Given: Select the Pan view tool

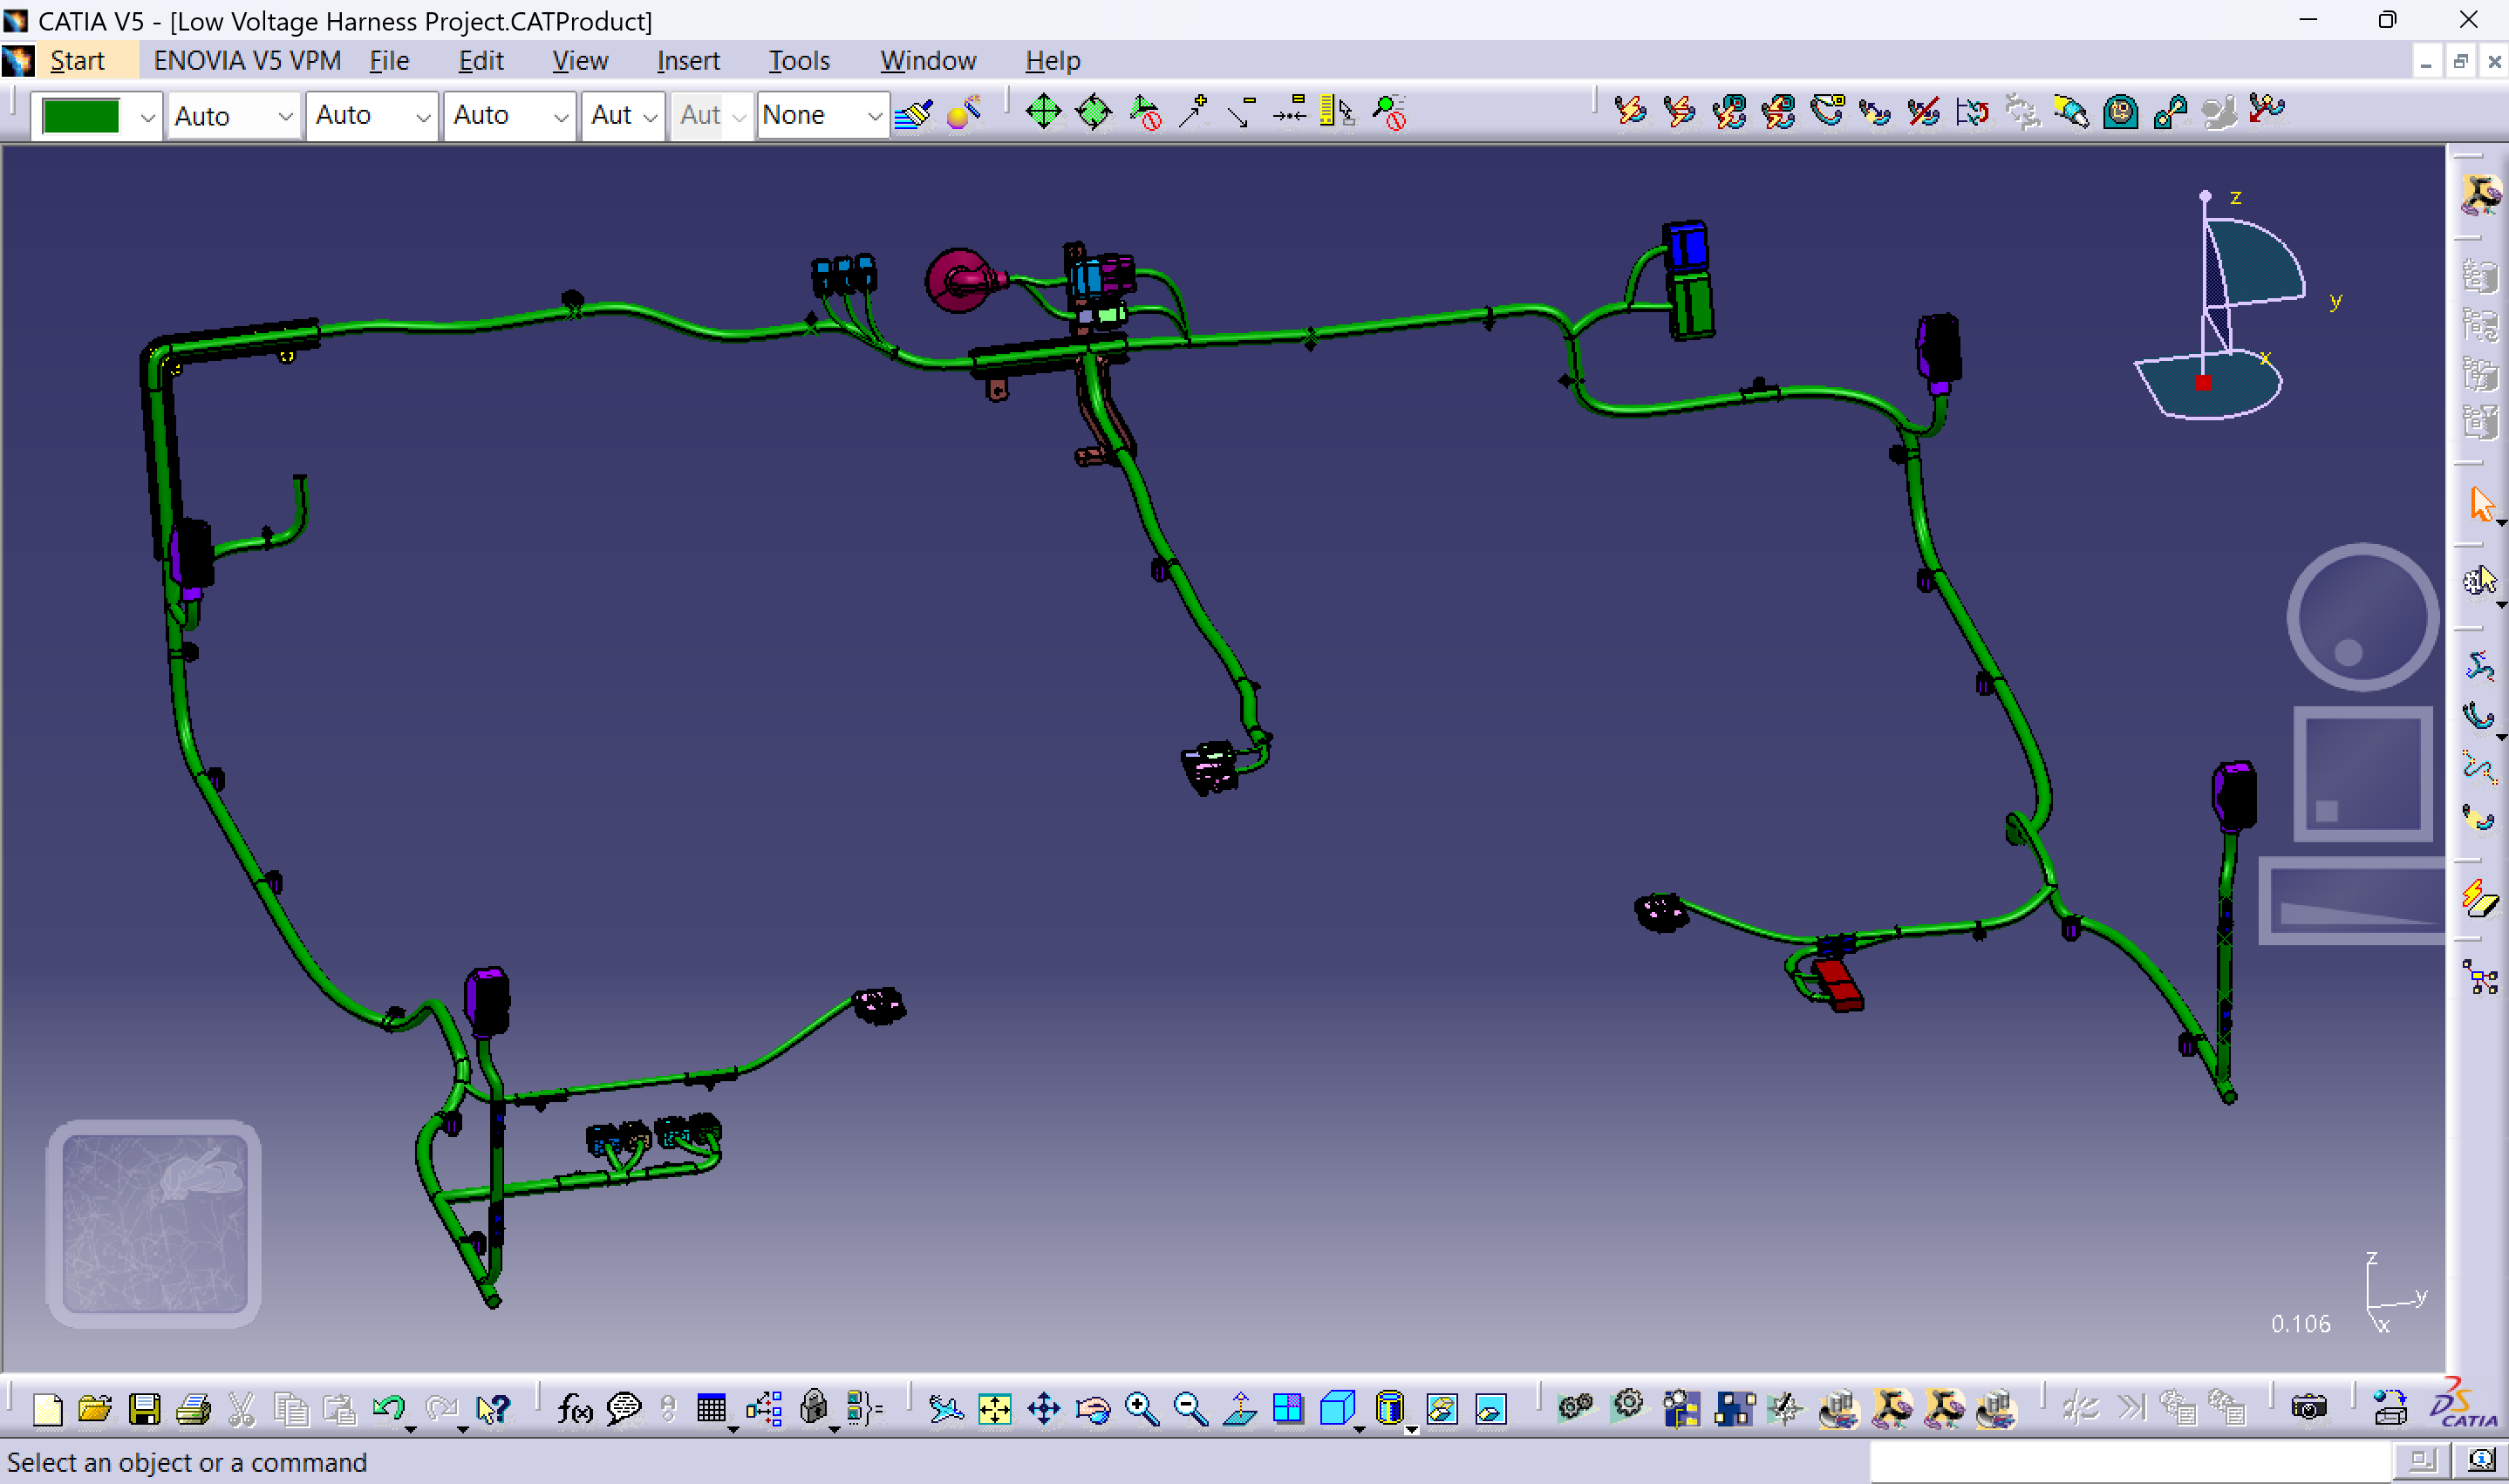Looking at the screenshot, I should pyautogui.click(x=1043, y=1409).
